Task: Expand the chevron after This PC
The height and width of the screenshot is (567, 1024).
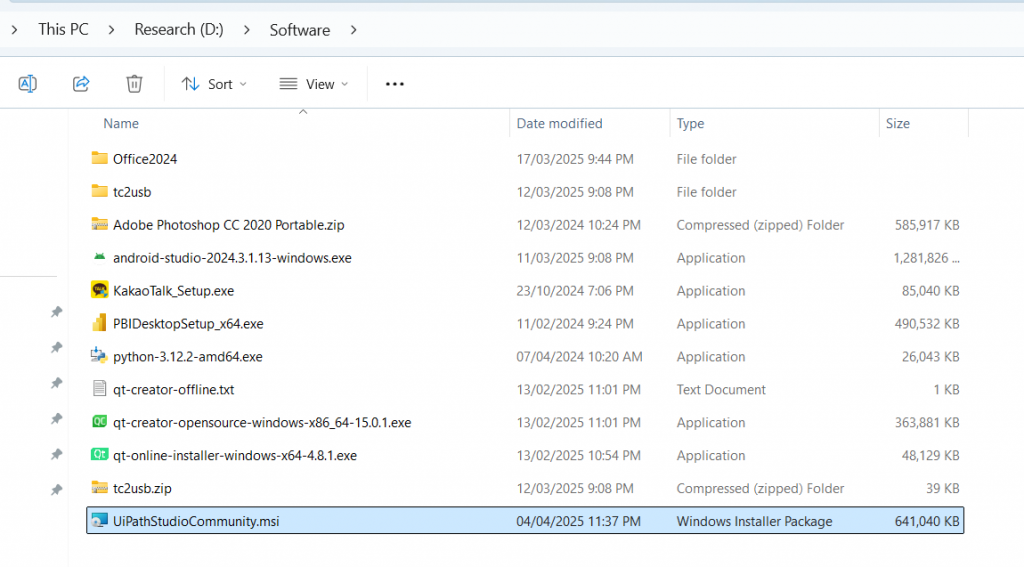Action: pos(112,30)
